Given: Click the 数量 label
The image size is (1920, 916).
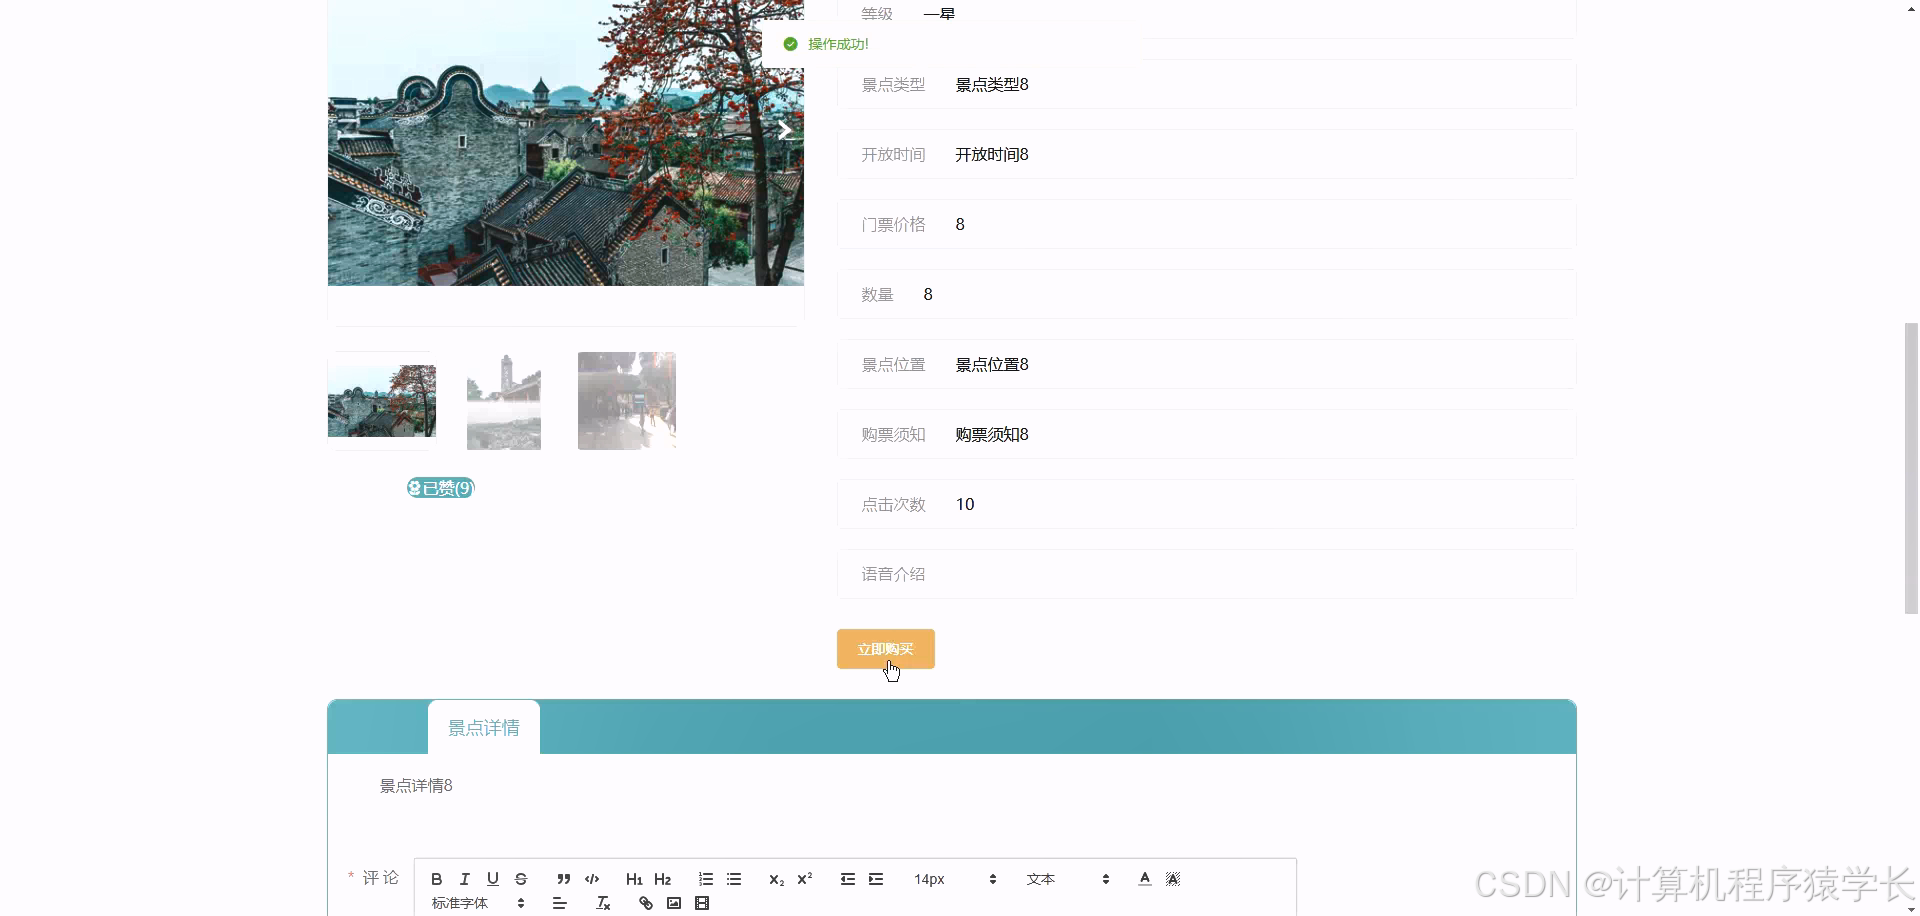Looking at the screenshot, I should 877,295.
